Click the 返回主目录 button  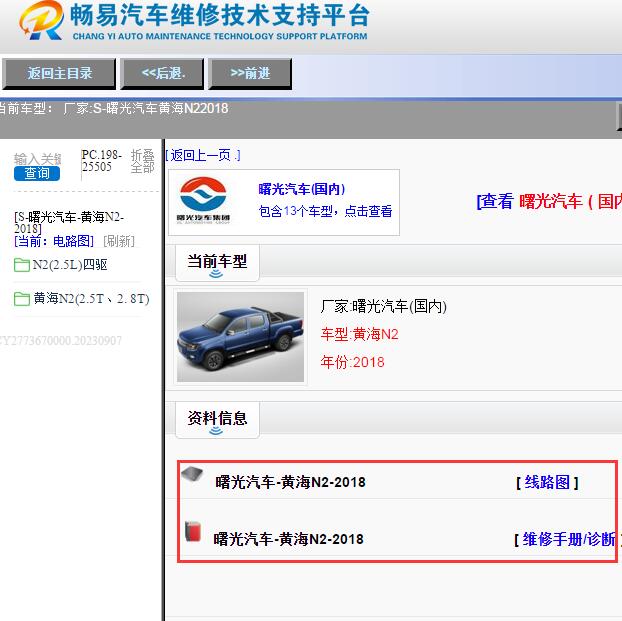(59, 73)
